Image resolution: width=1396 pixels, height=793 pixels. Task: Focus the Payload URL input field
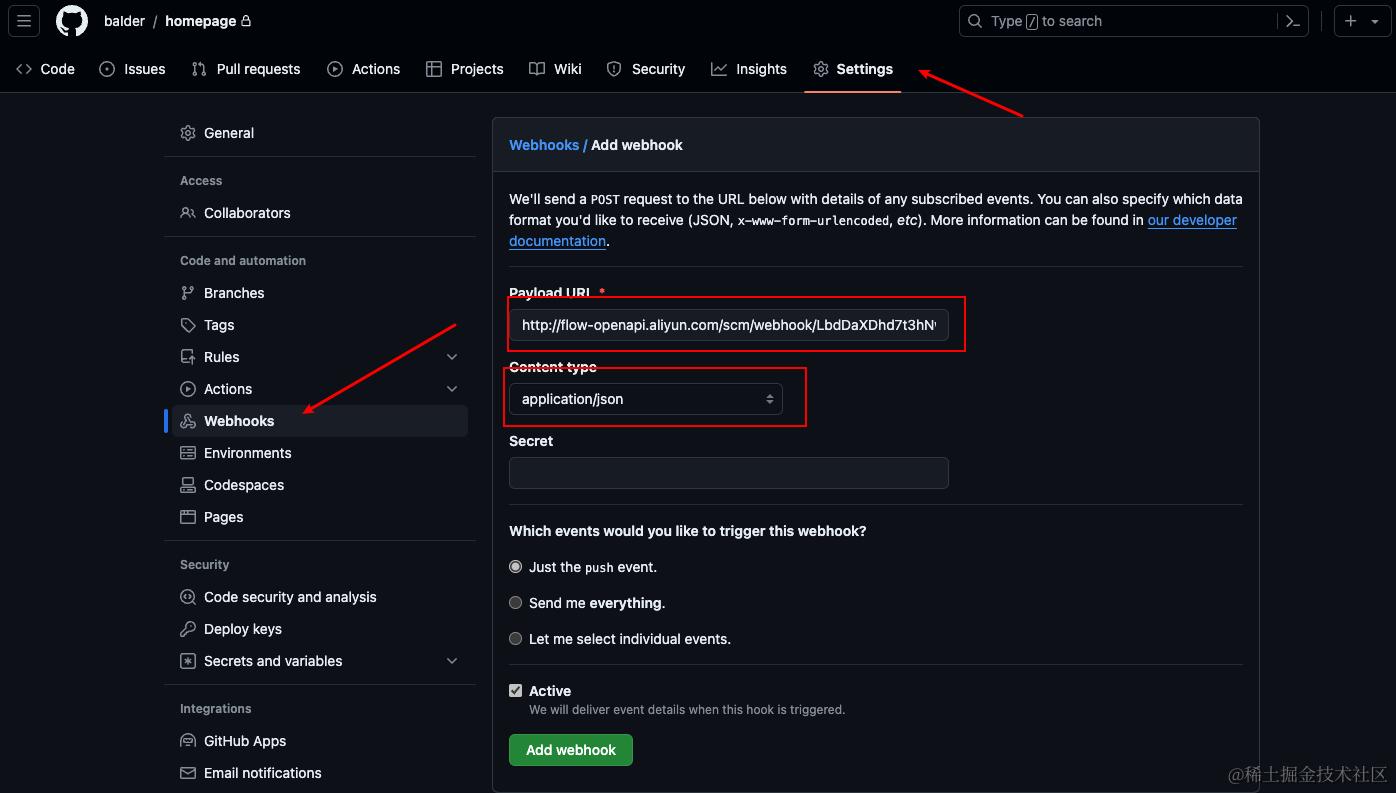pos(729,325)
